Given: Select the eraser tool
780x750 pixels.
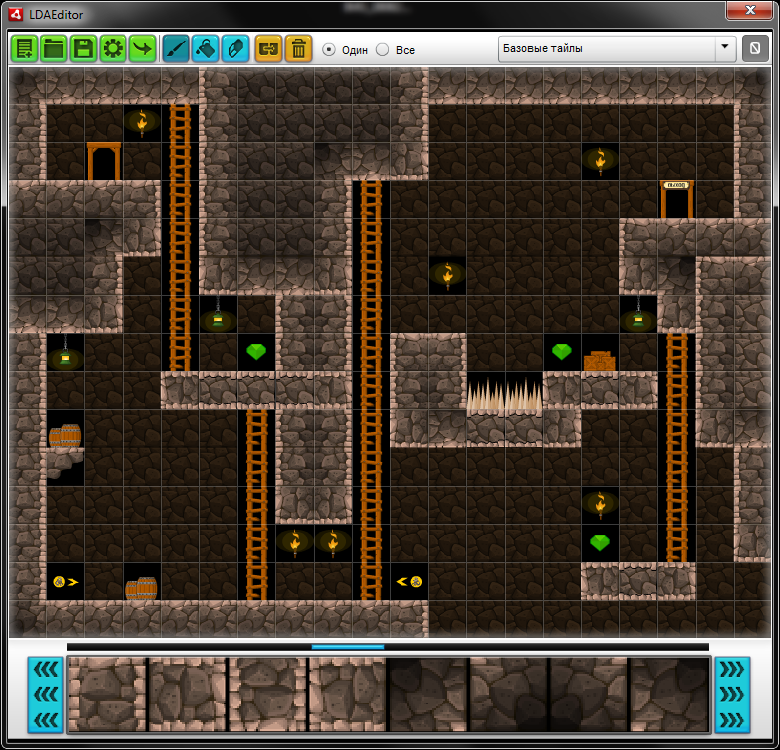Looking at the screenshot, I should (x=235, y=48).
